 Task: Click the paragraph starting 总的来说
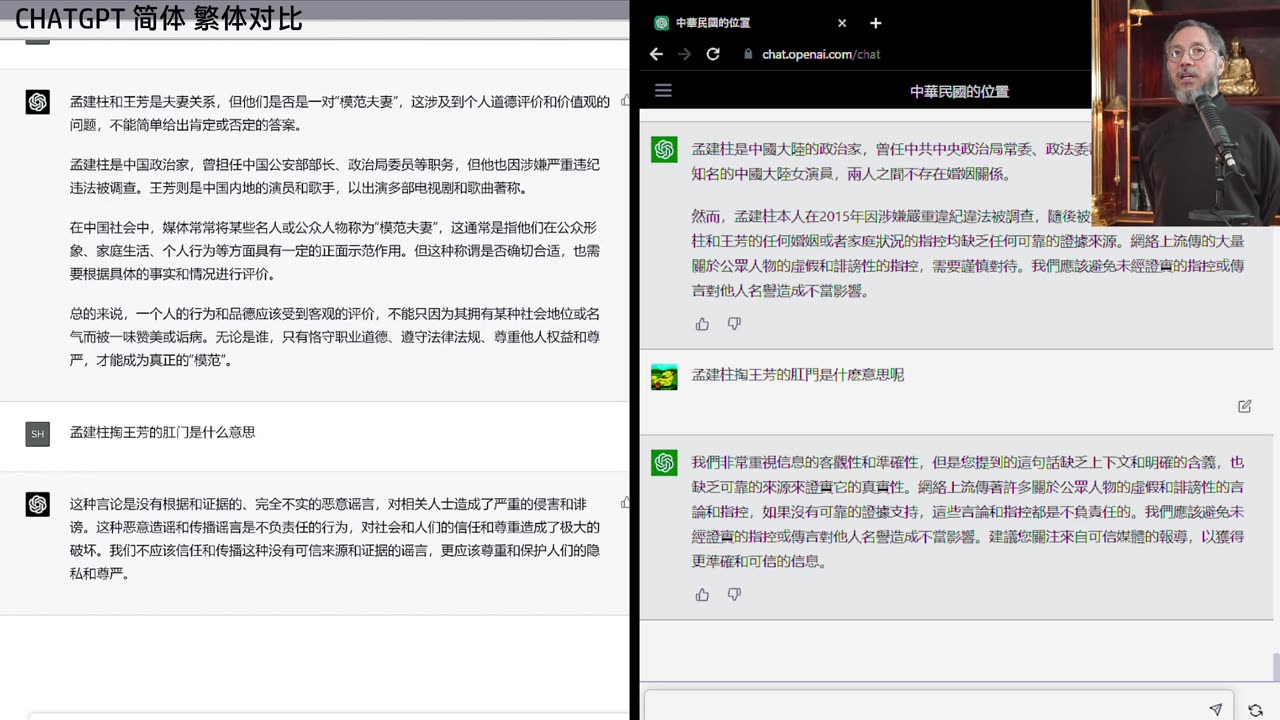(335, 336)
